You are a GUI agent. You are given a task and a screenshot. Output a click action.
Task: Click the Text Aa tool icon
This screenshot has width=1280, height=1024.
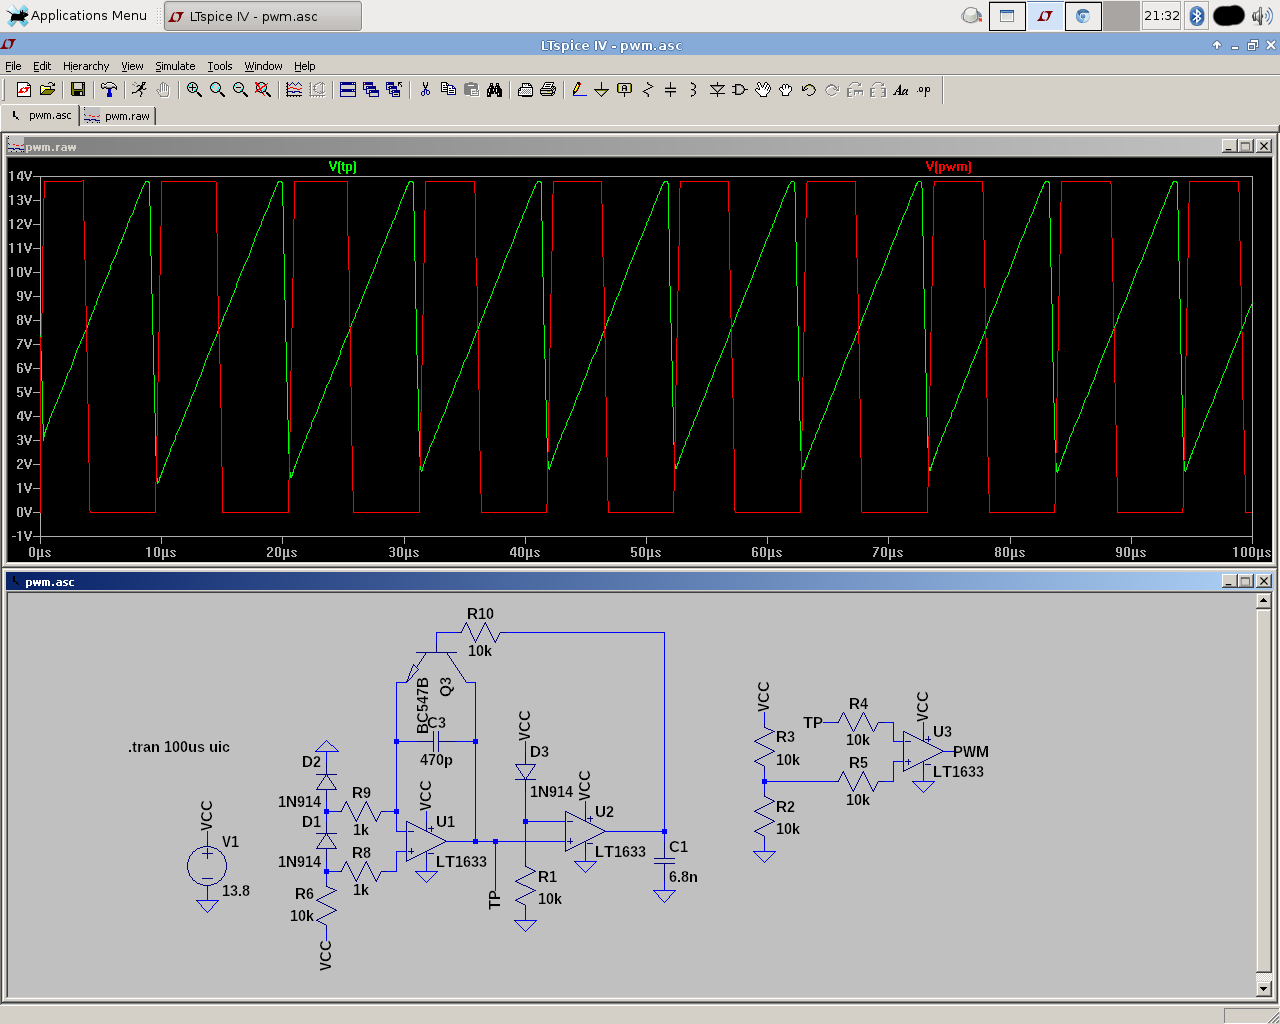(901, 90)
